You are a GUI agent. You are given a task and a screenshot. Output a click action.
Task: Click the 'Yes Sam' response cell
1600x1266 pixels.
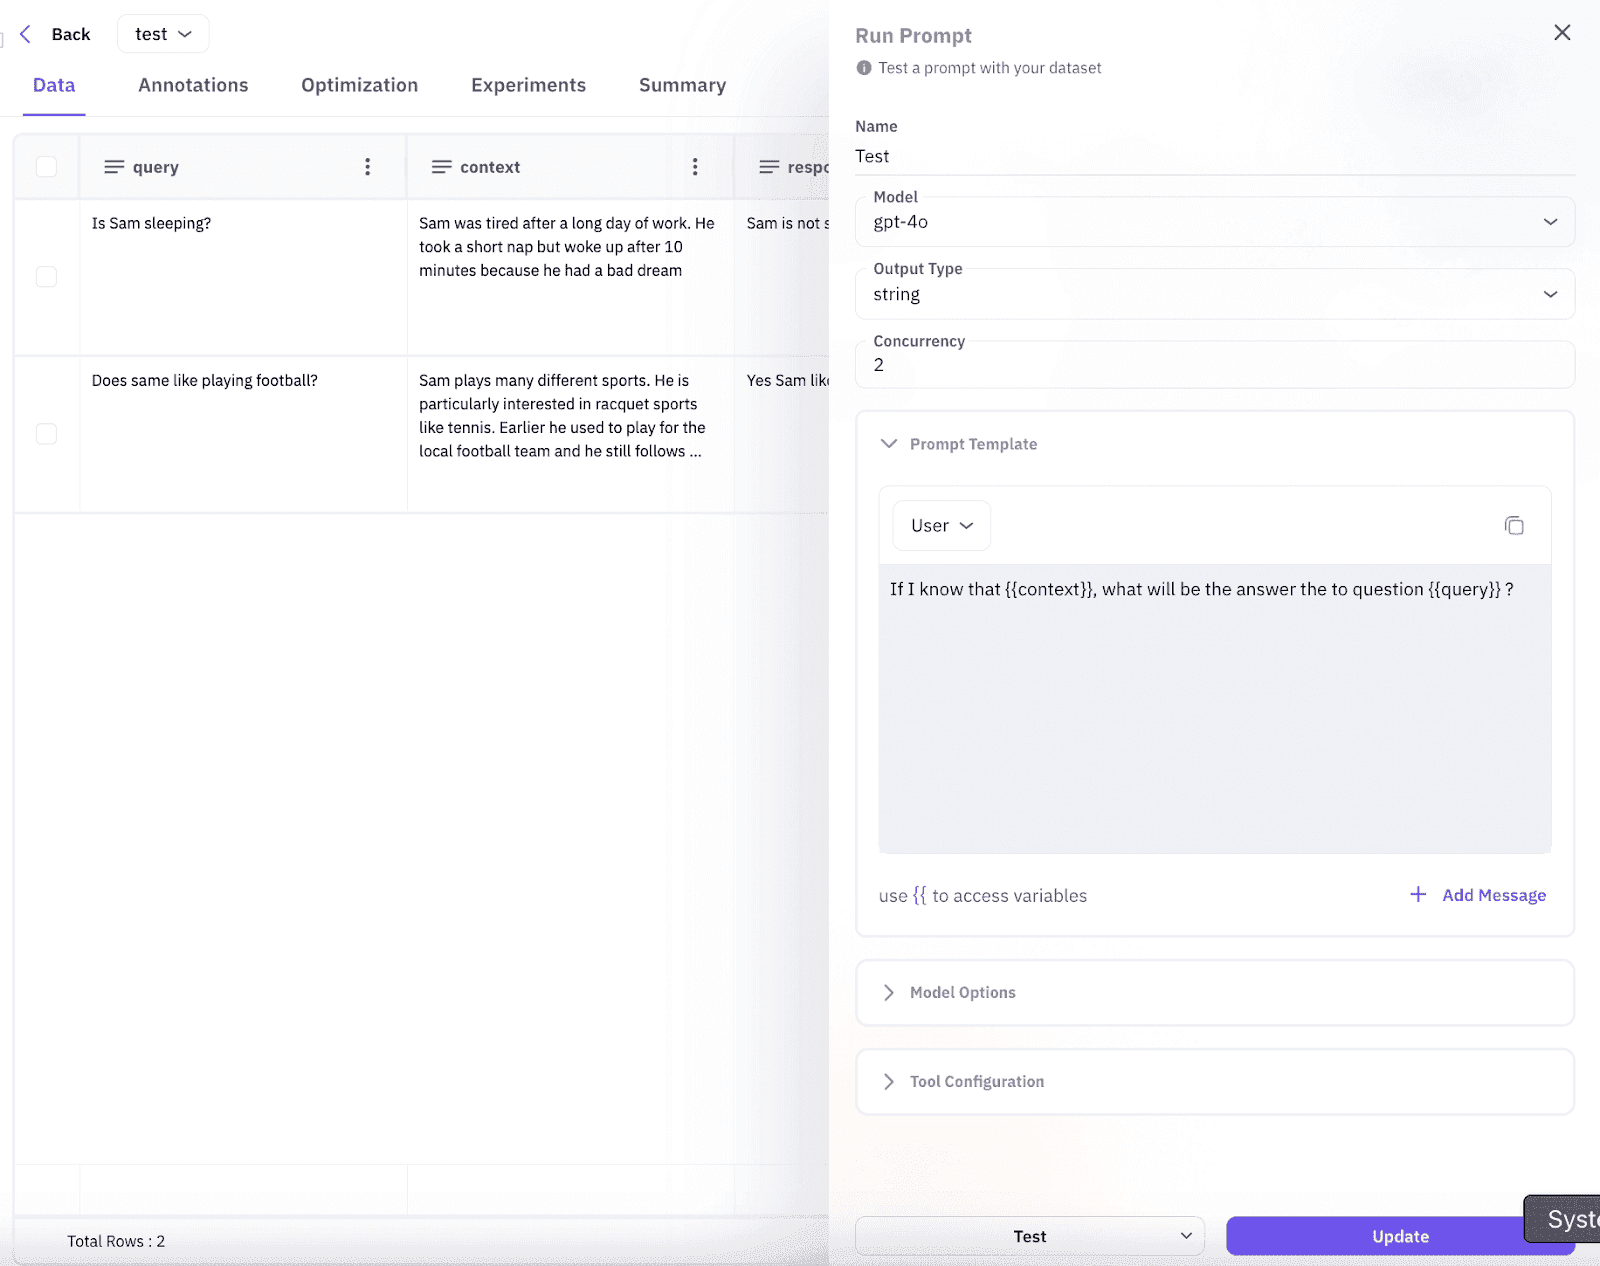coord(782,434)
